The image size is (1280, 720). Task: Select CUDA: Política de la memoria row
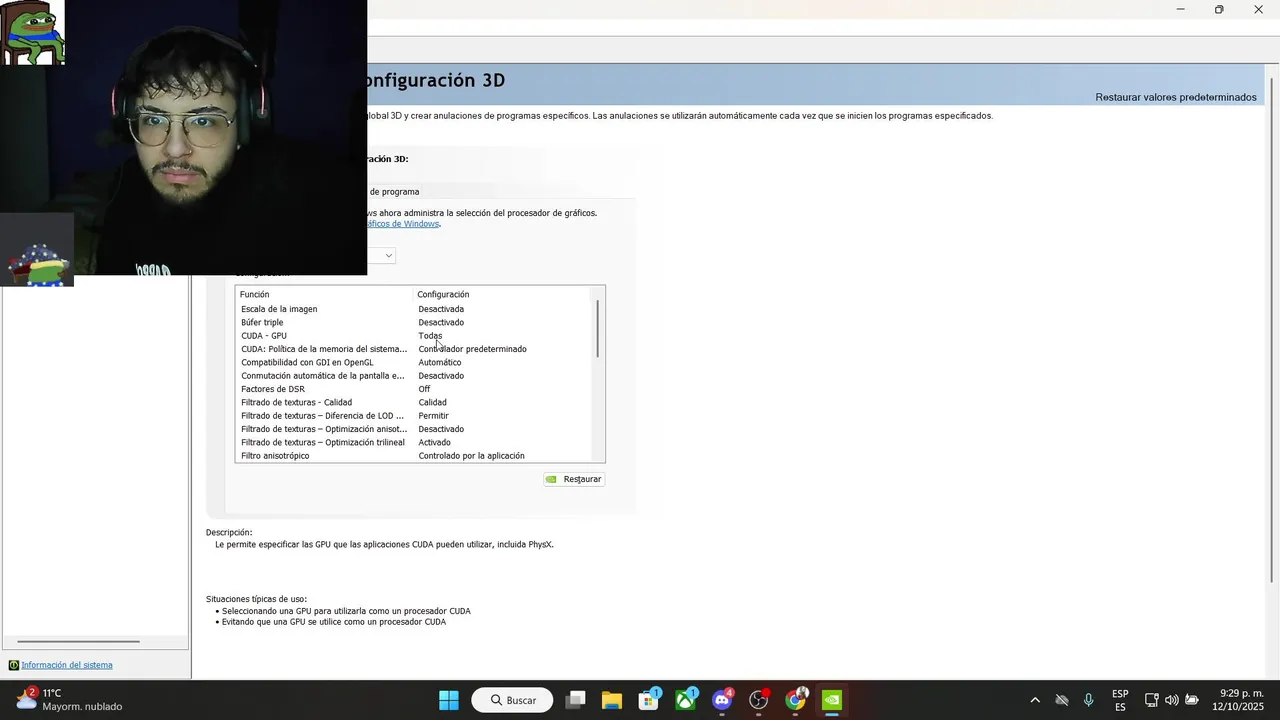coord(415,349)
